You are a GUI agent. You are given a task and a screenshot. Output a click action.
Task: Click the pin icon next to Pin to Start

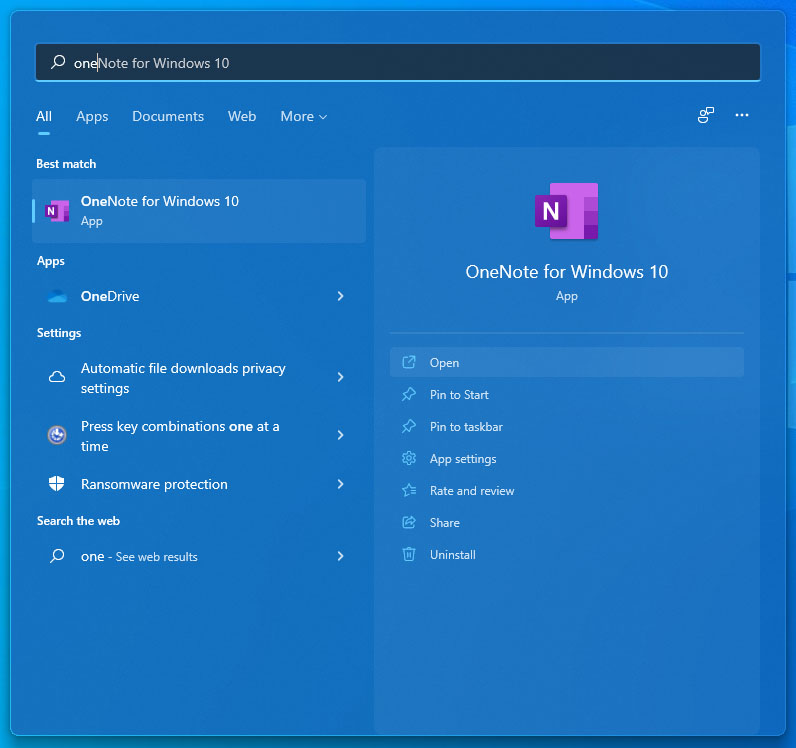point(409,394)
